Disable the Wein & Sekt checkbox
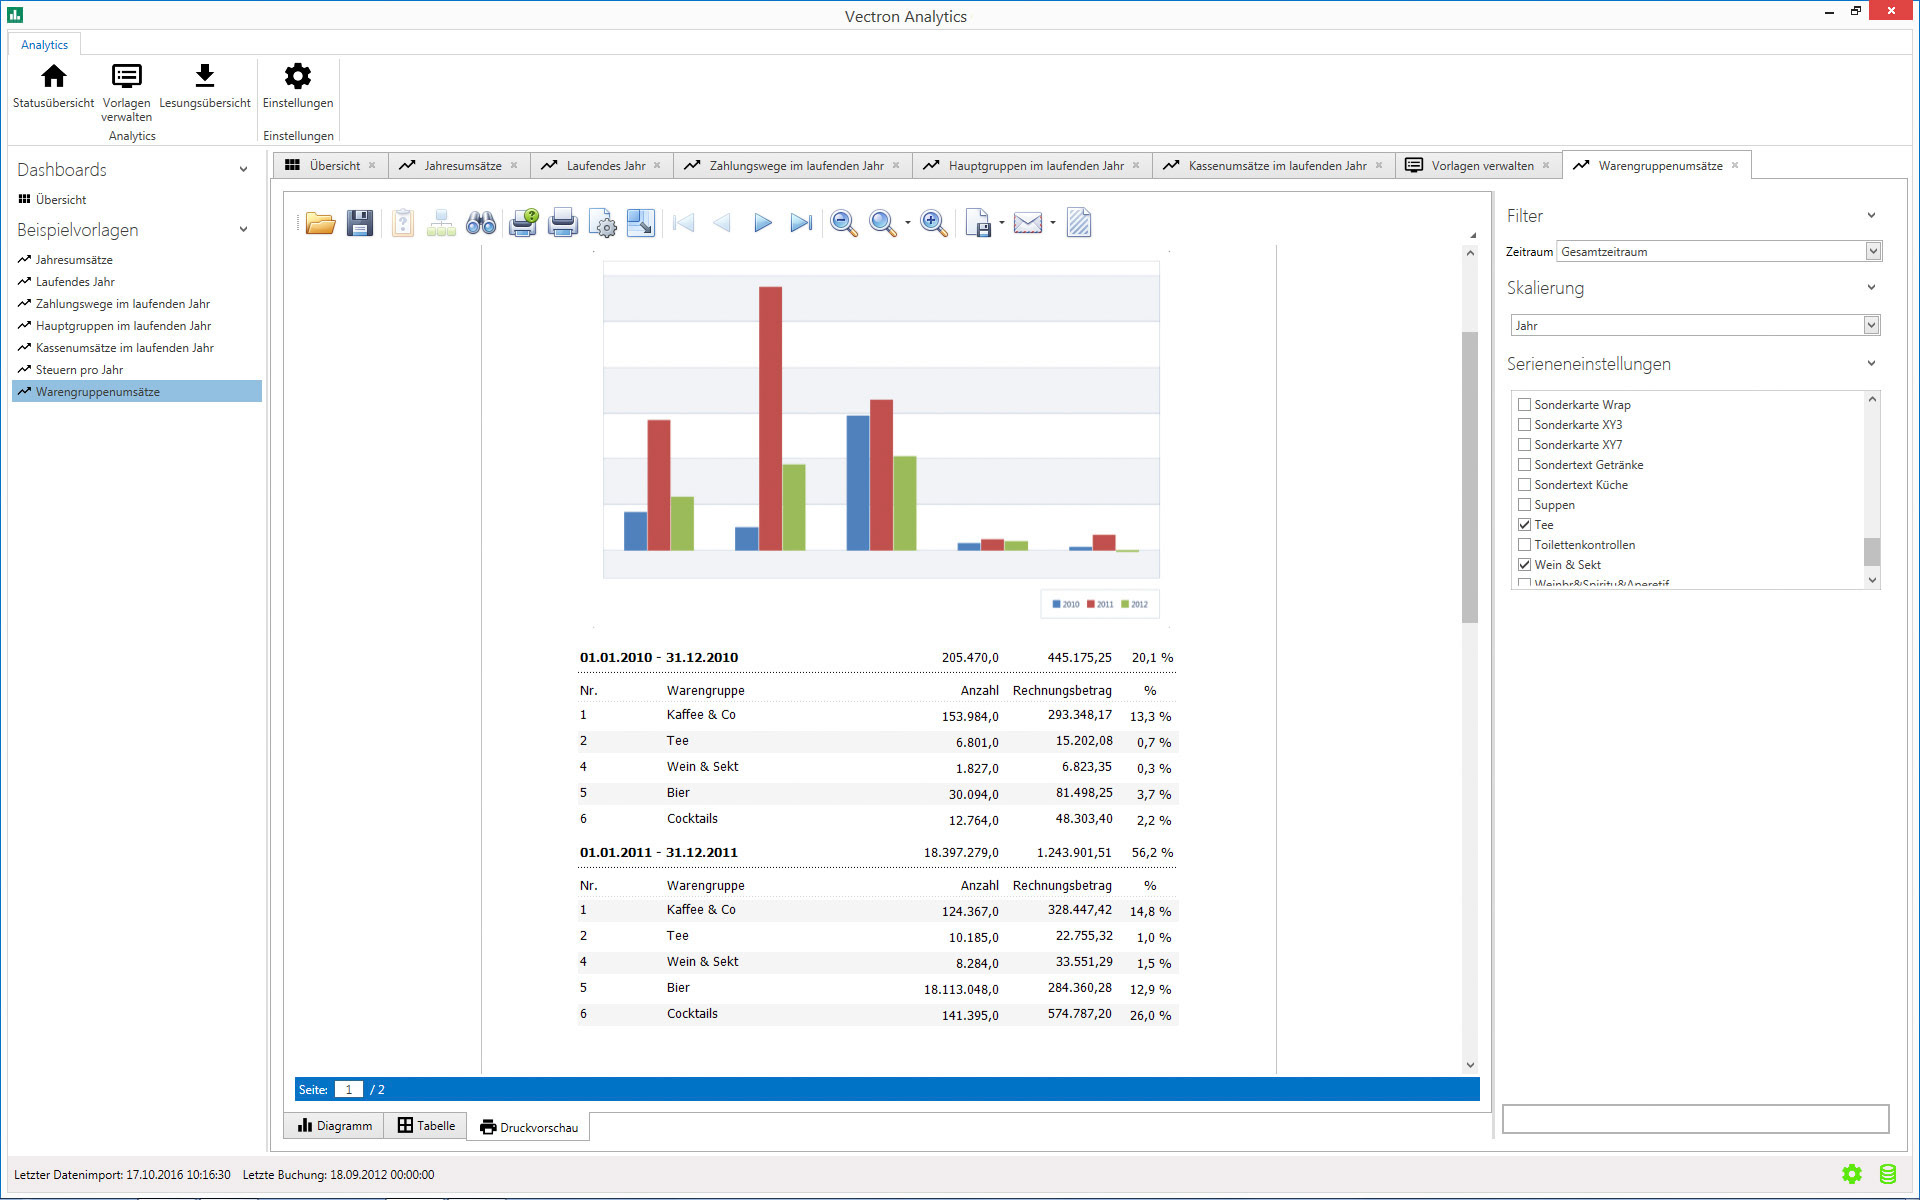Viewport: 1920px width, 1200px height. [1524, 565]
